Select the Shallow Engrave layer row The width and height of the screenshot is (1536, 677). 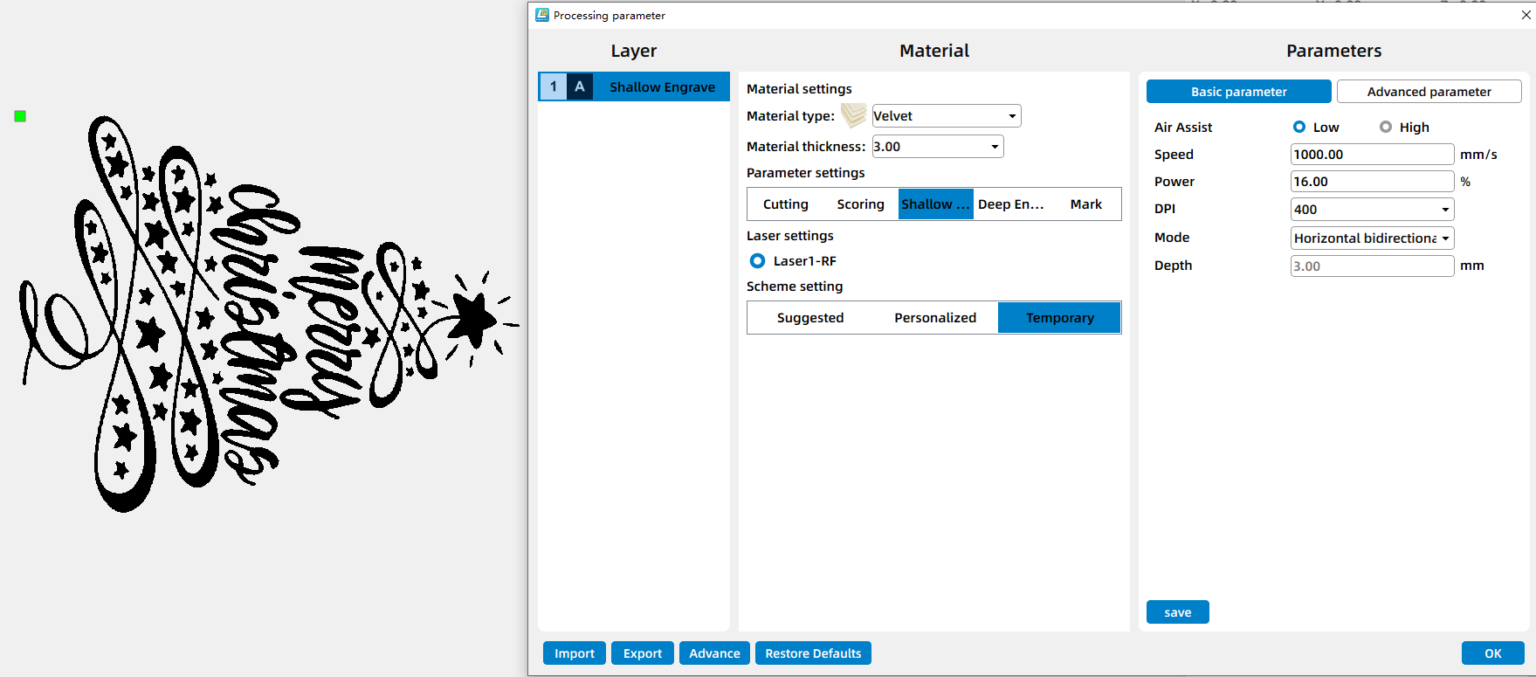pyautogui.click(x=661, y=87)
